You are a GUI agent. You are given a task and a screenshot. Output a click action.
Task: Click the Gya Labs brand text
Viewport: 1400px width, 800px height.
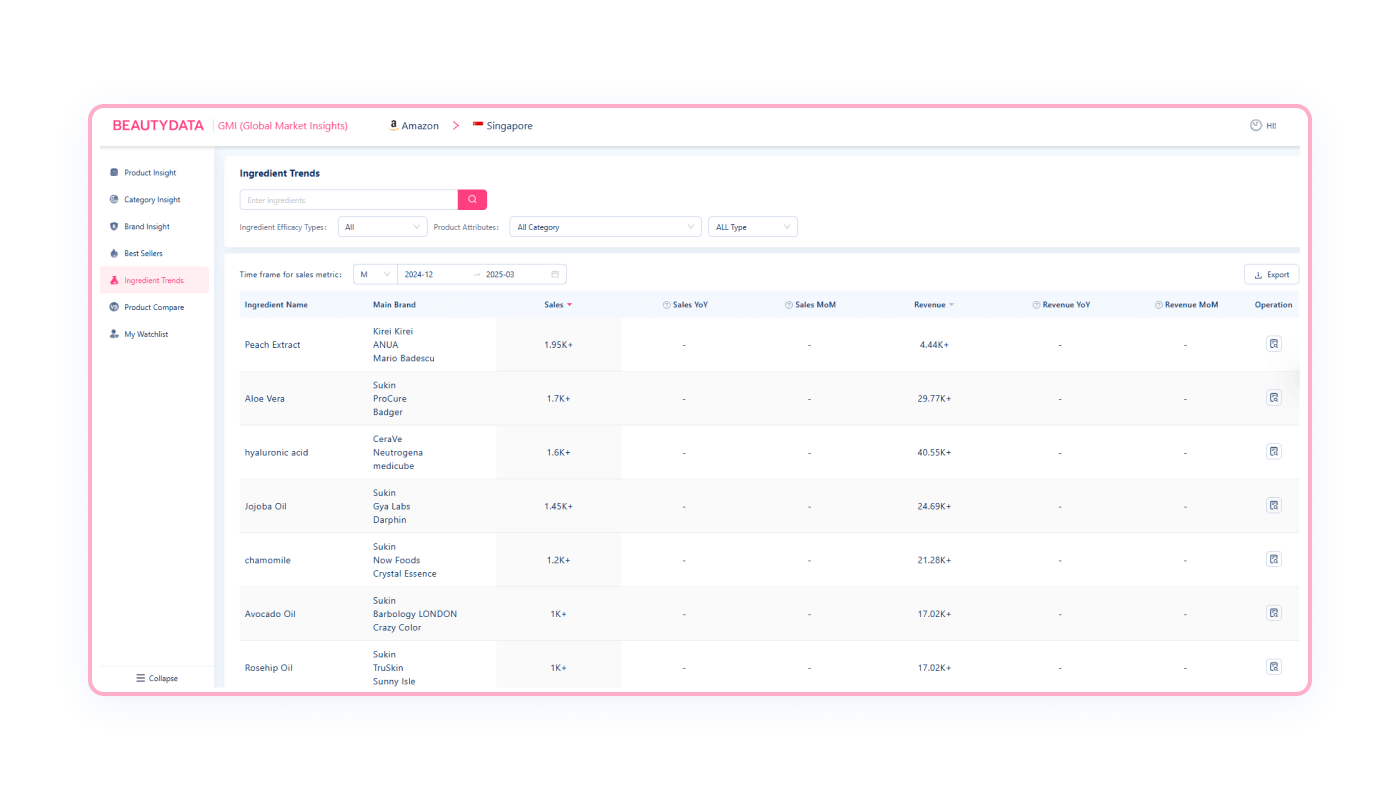392,507
